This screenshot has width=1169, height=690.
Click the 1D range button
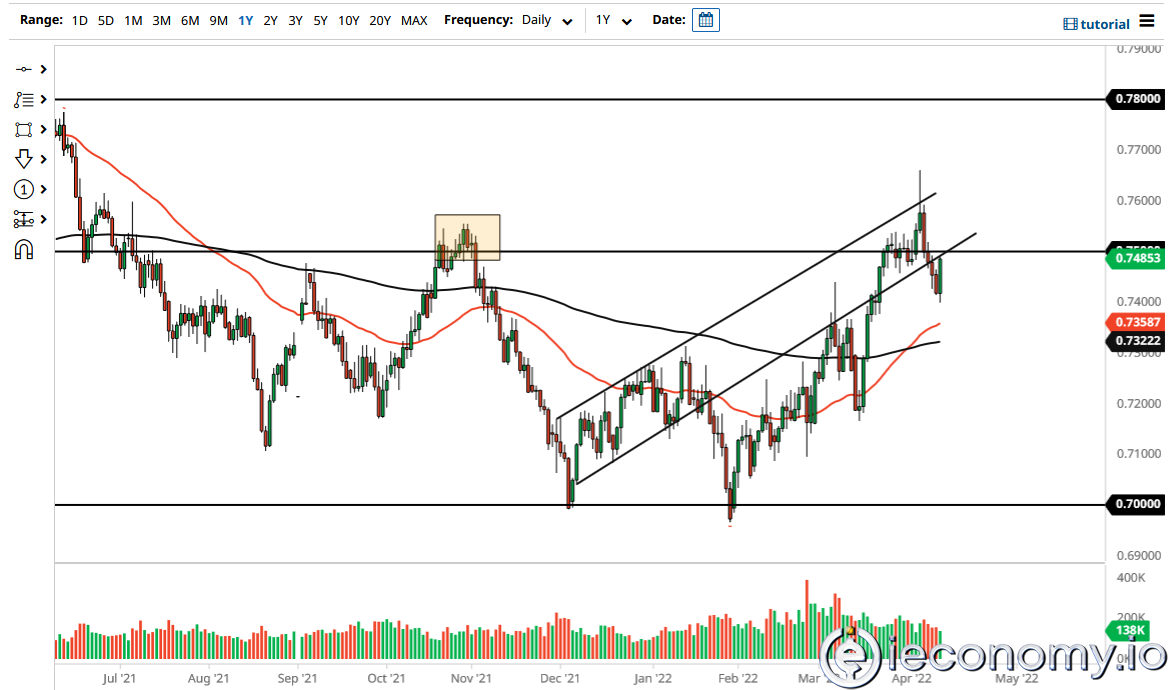click(79, 19)
